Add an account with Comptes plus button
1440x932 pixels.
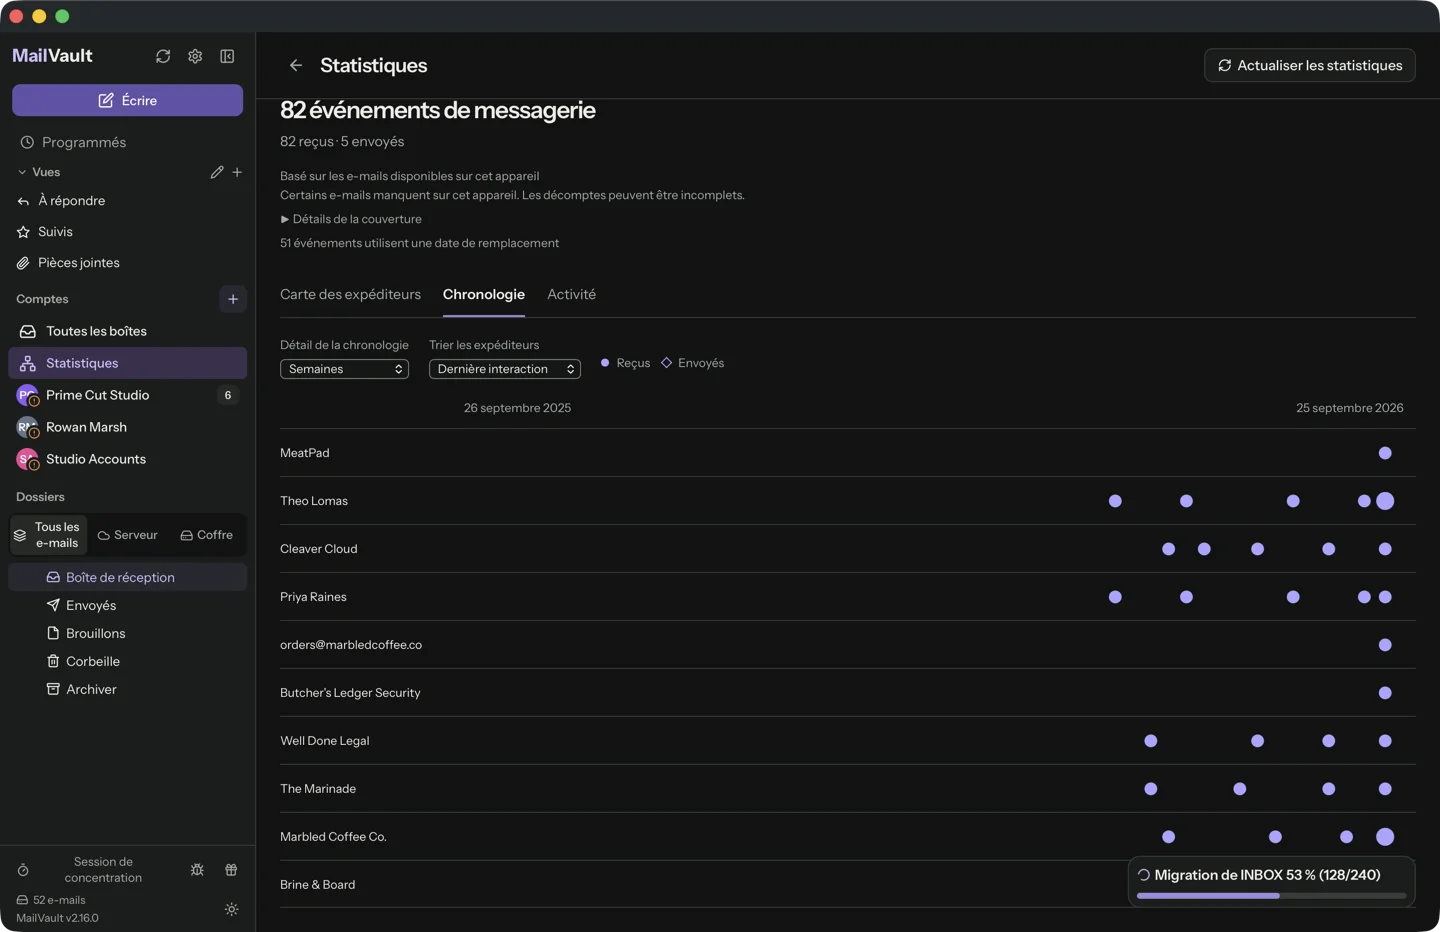(x=233, y=299)
